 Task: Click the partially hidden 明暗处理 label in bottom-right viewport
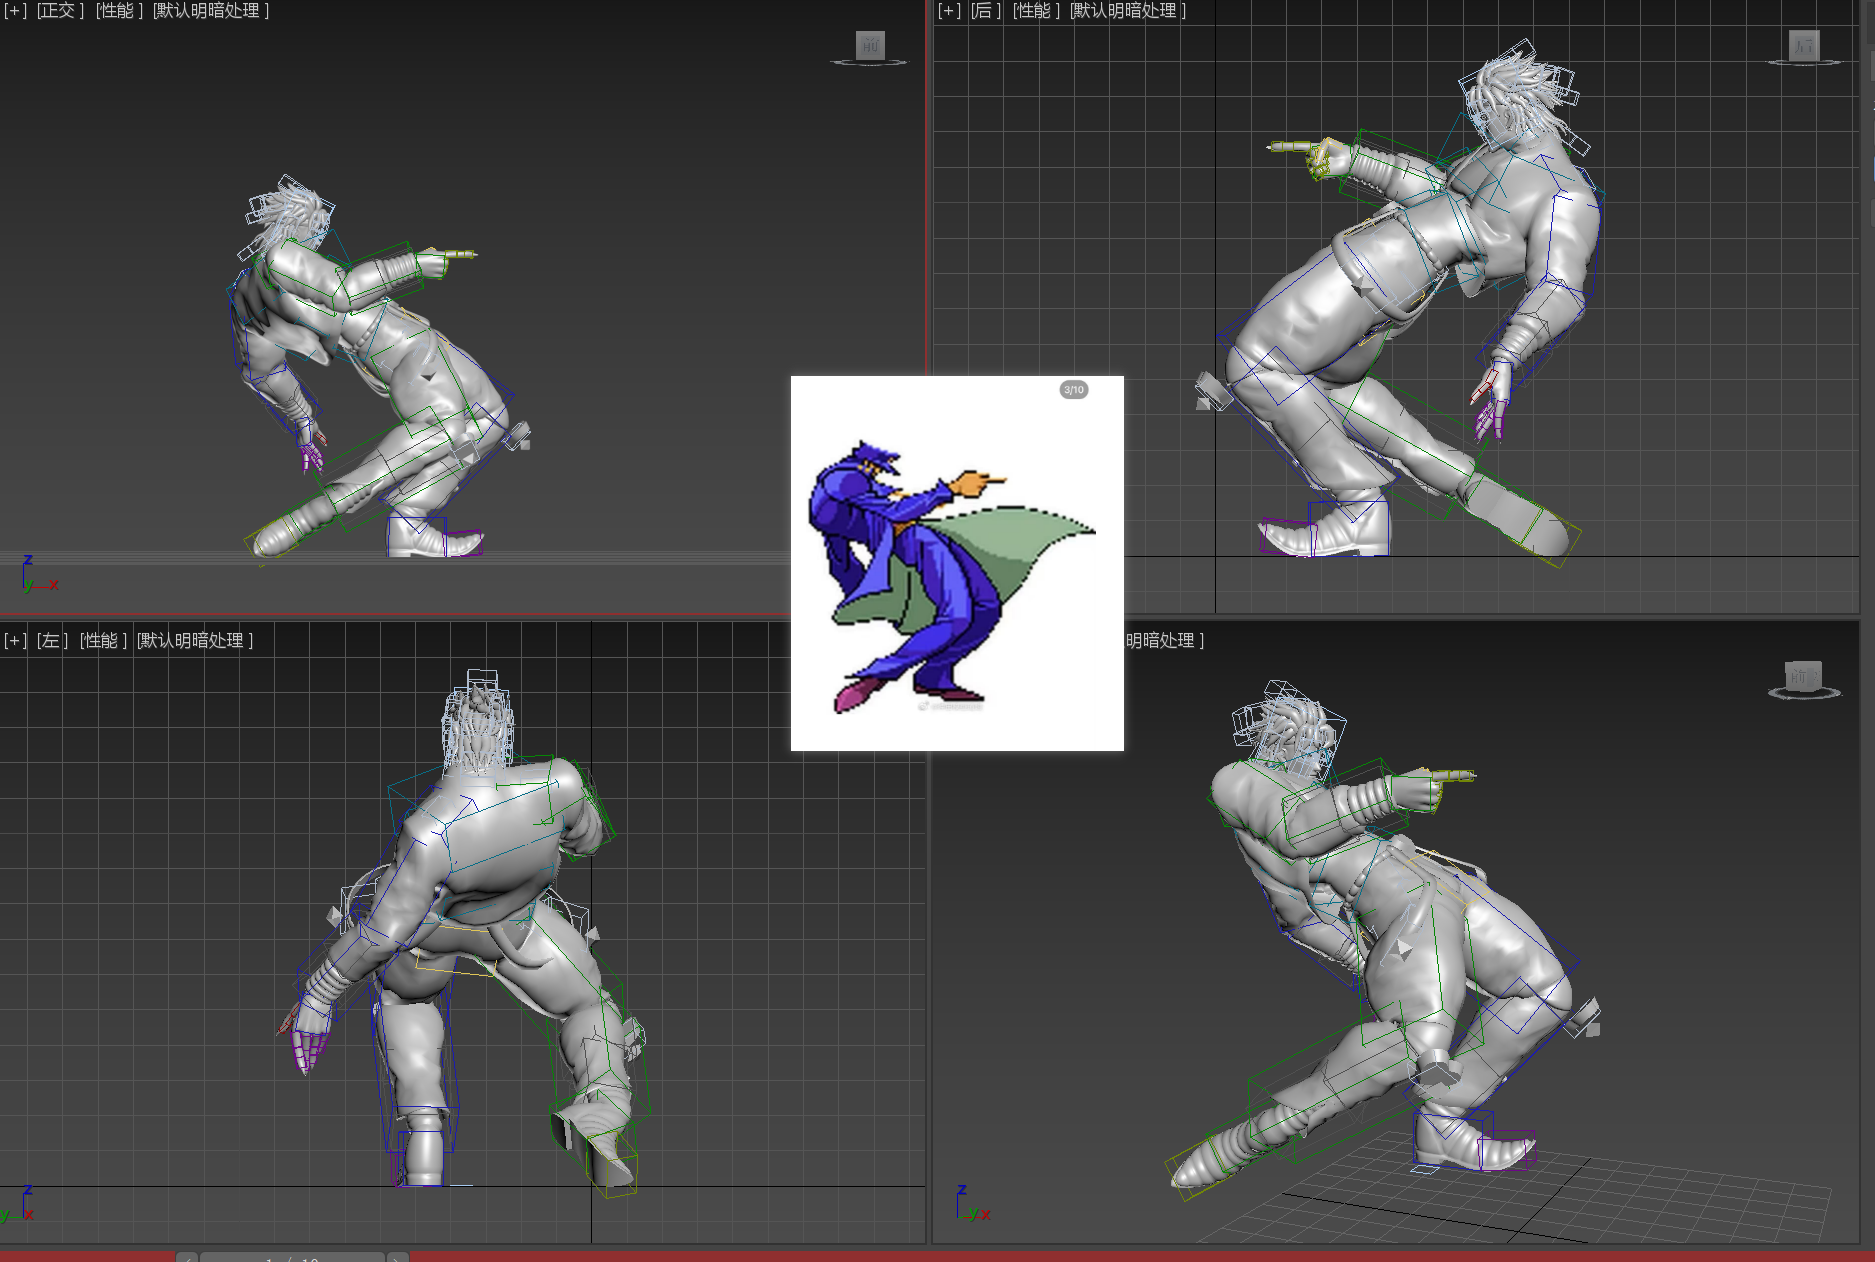tap(1164, 640)
